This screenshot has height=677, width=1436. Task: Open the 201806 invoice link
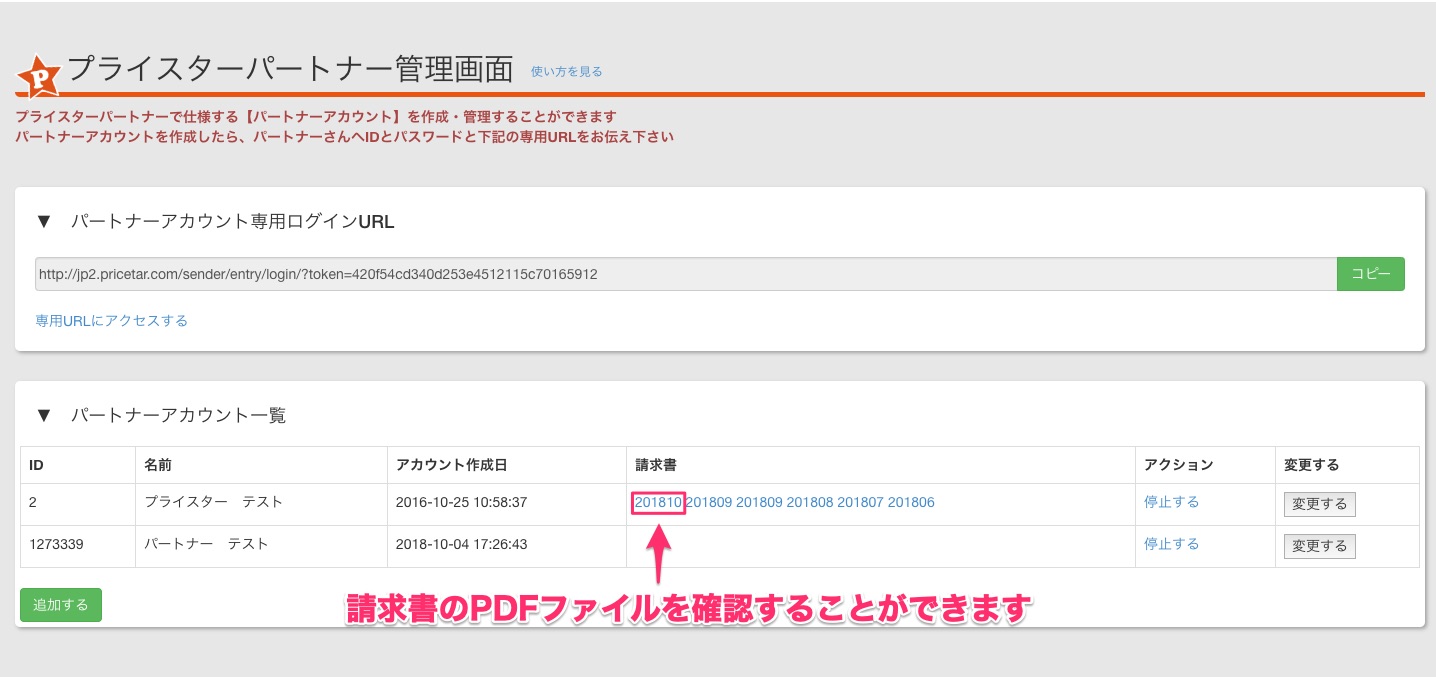click(x=911, y=502)
